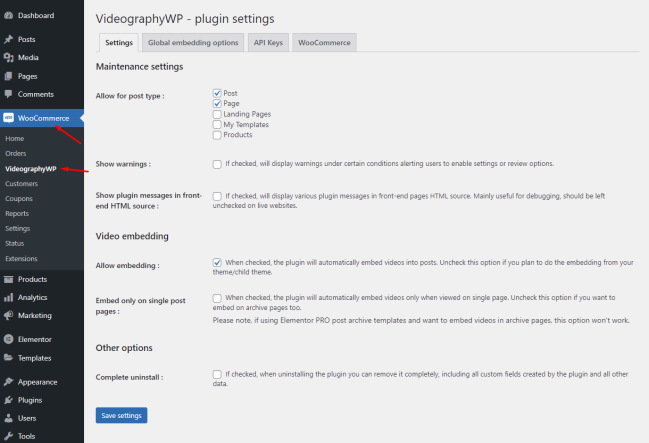Open the Dashboard icon in sidebar
This screenshot has width=649, height=443.
[8, 16]
